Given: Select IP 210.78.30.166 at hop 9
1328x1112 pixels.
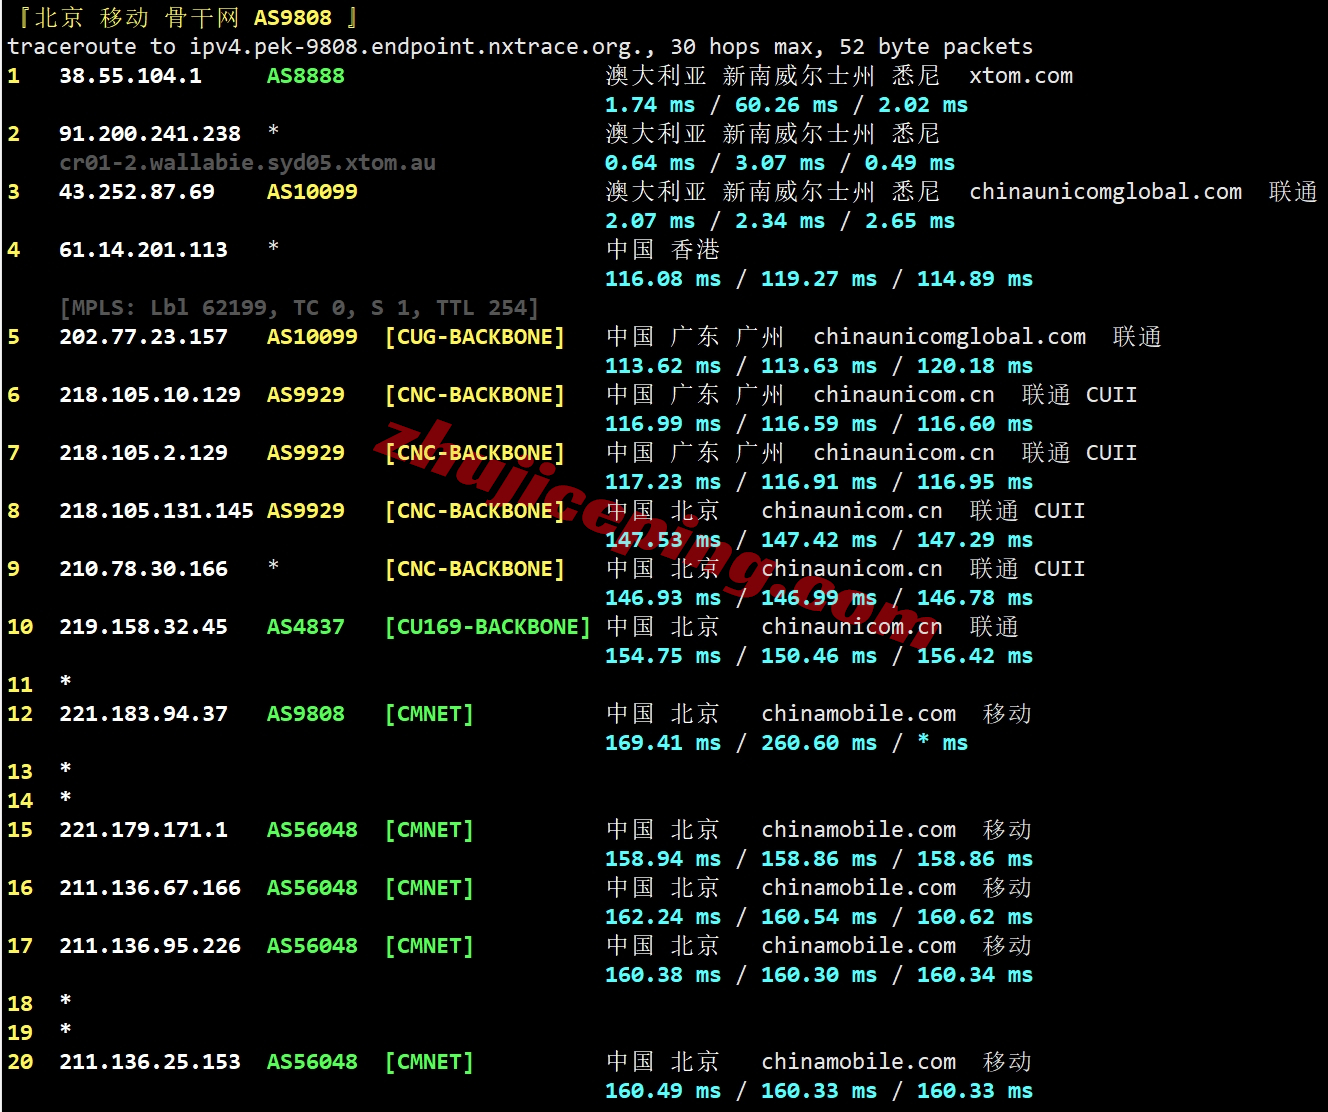Looking at the screenshot, I should tap(143, 569).
